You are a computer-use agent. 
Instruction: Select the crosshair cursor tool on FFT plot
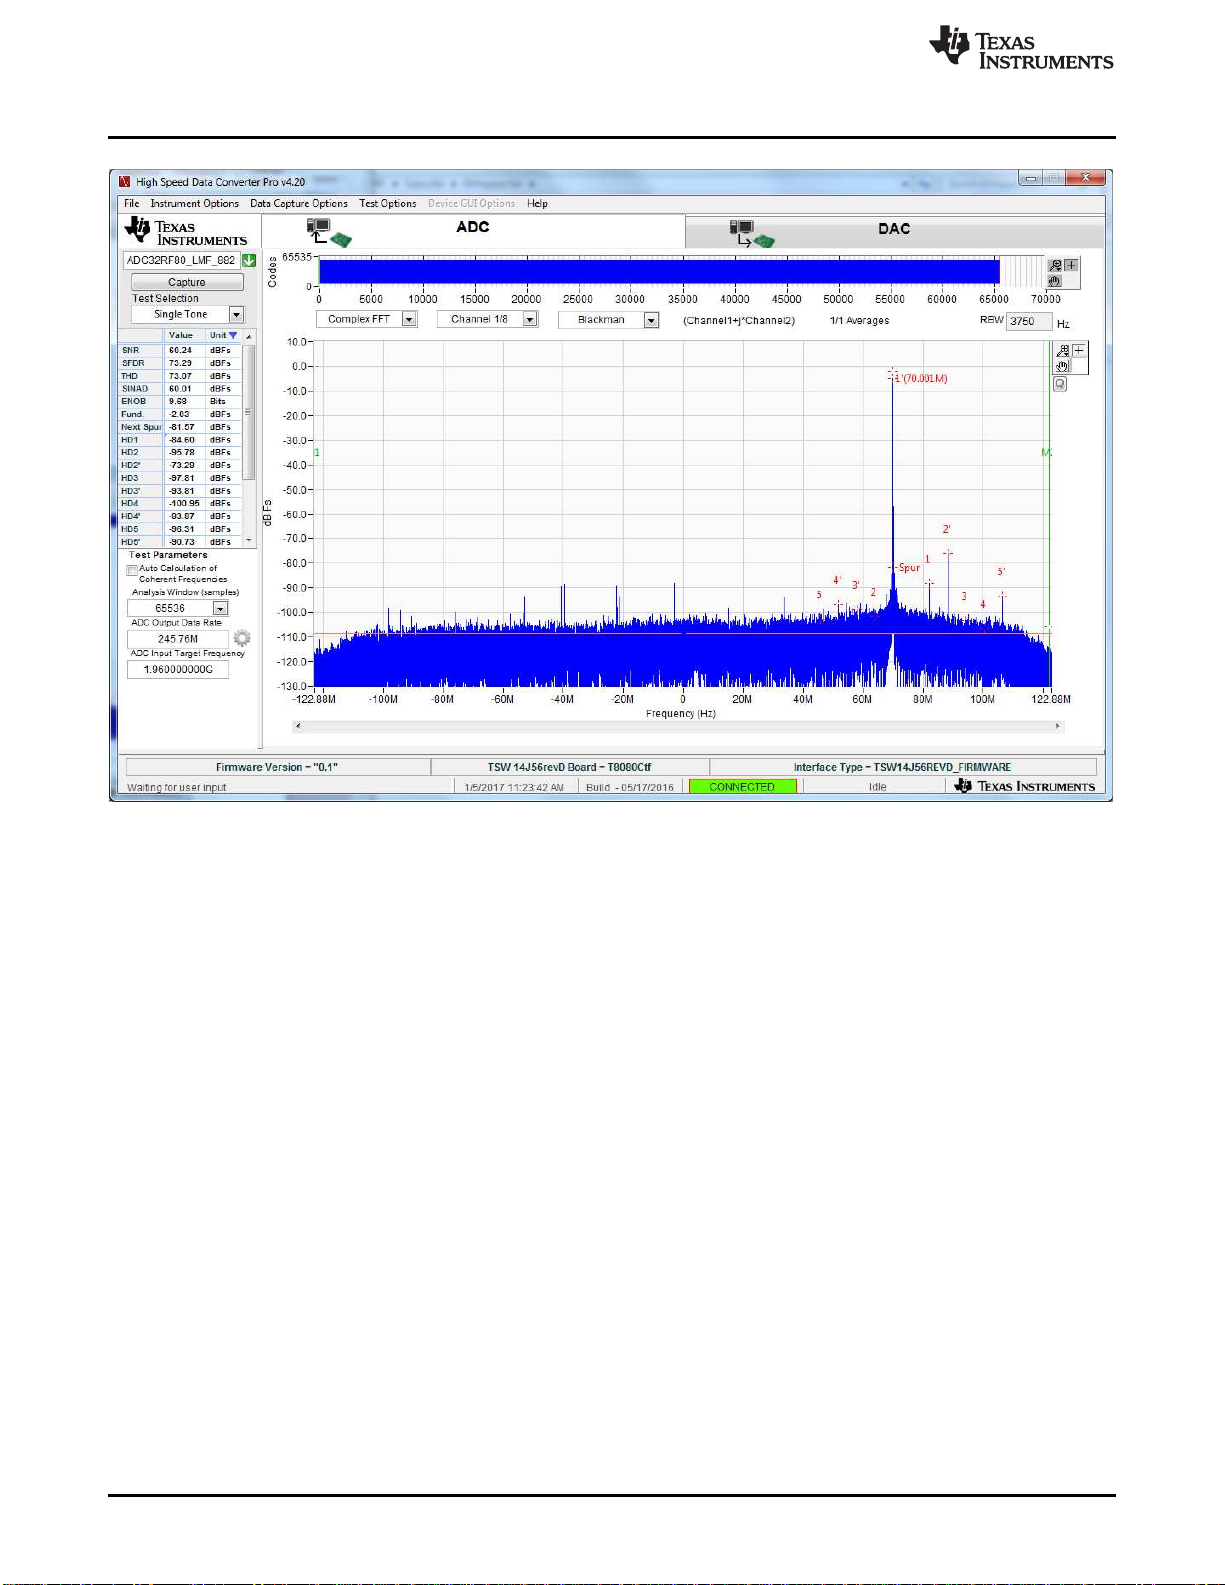[x=1079, y=350]
